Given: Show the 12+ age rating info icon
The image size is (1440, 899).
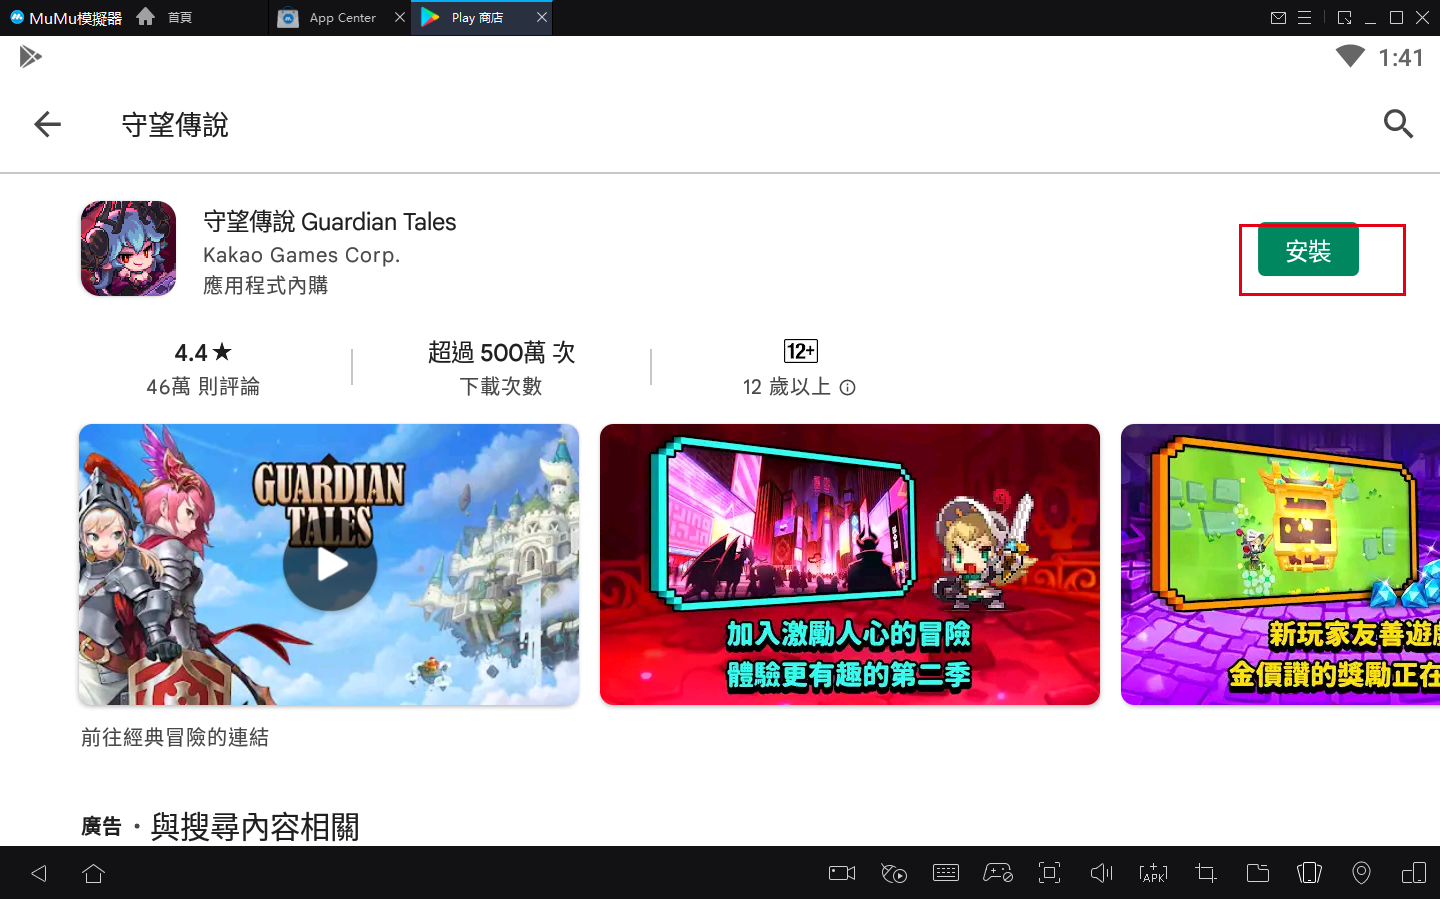Looking at the screenshot, I should [x=848, y=387].
